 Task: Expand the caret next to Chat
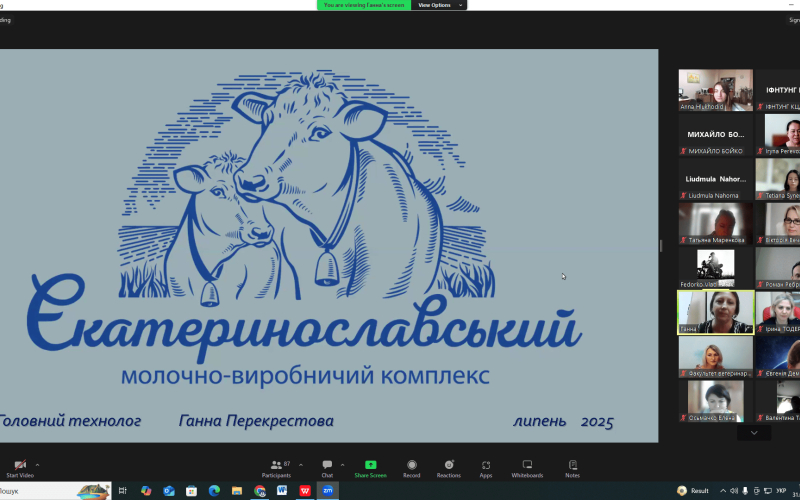point(342,465)
